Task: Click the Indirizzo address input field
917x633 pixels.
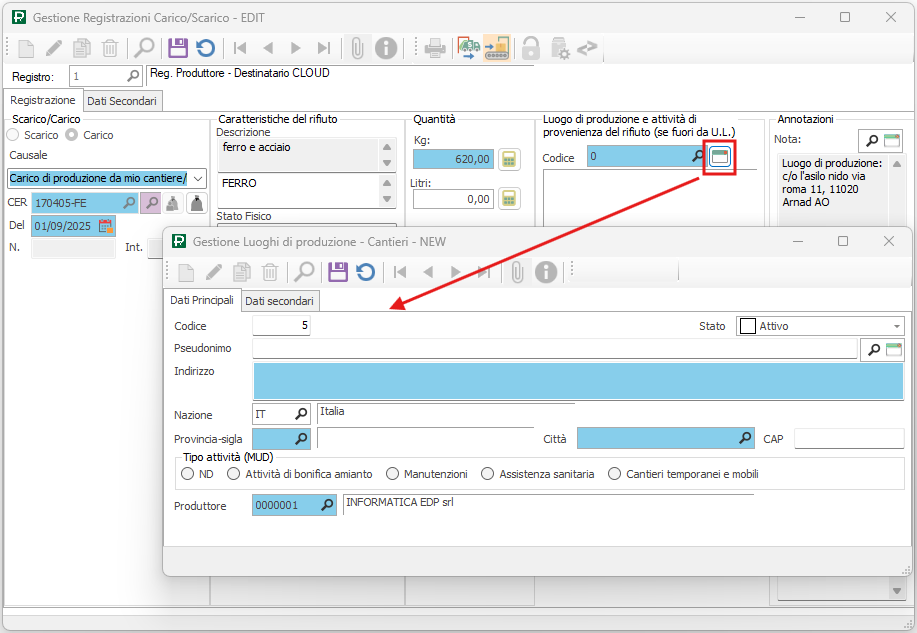Action: pyautogui.click(x=578, y=381)
